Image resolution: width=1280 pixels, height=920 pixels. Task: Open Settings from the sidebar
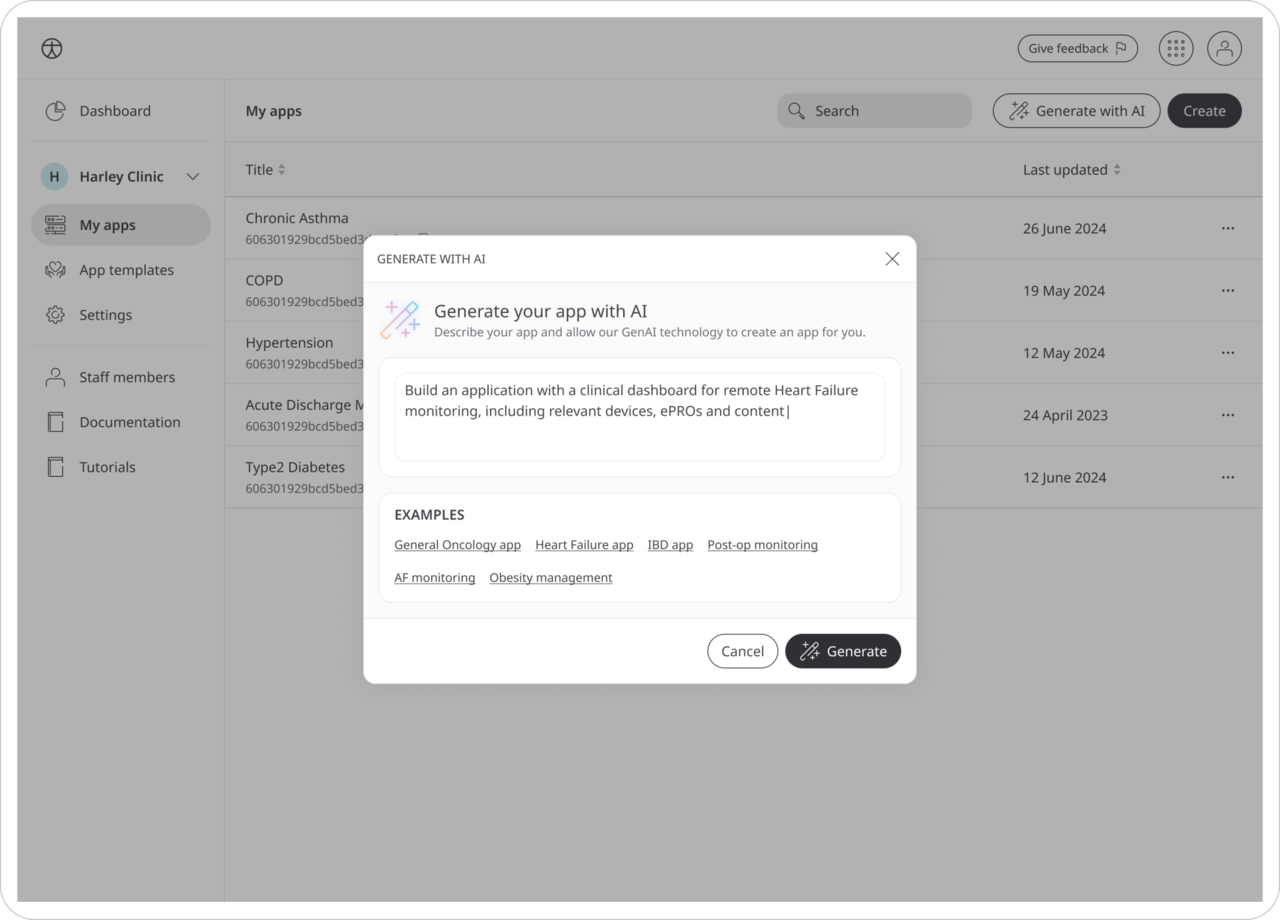coord(105,315)
